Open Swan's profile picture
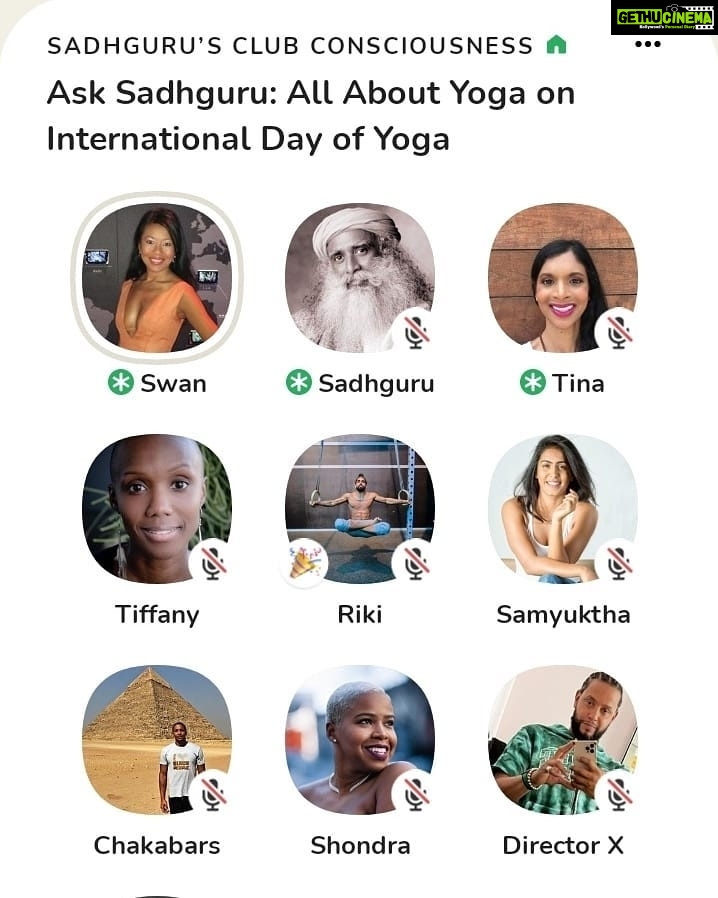 pyautogui.click(x=157, y=277)
